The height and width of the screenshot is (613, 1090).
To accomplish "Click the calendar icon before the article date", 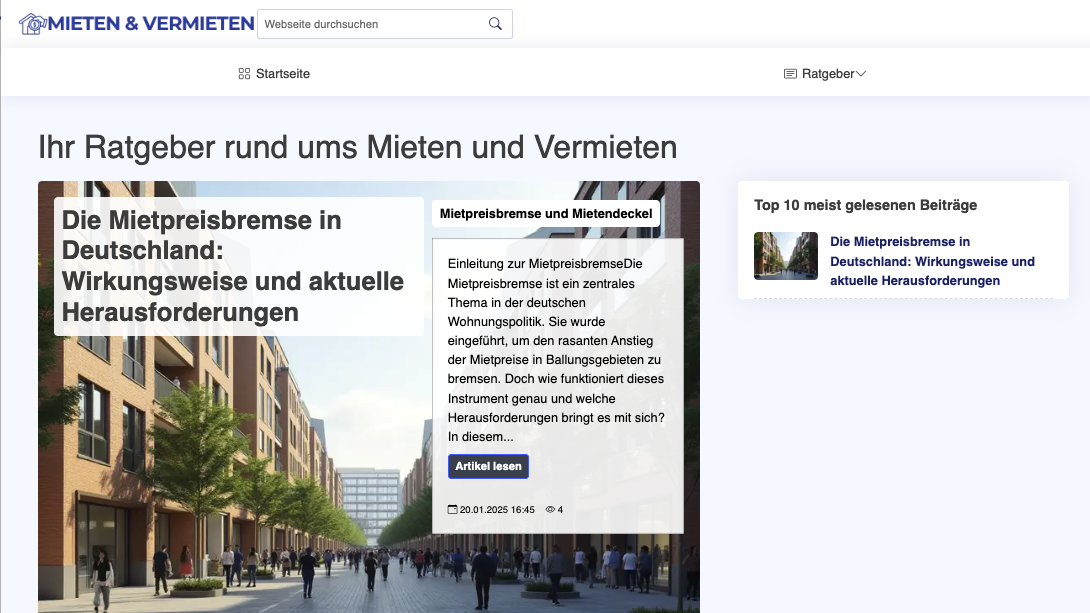I will (x=452, y=508).
